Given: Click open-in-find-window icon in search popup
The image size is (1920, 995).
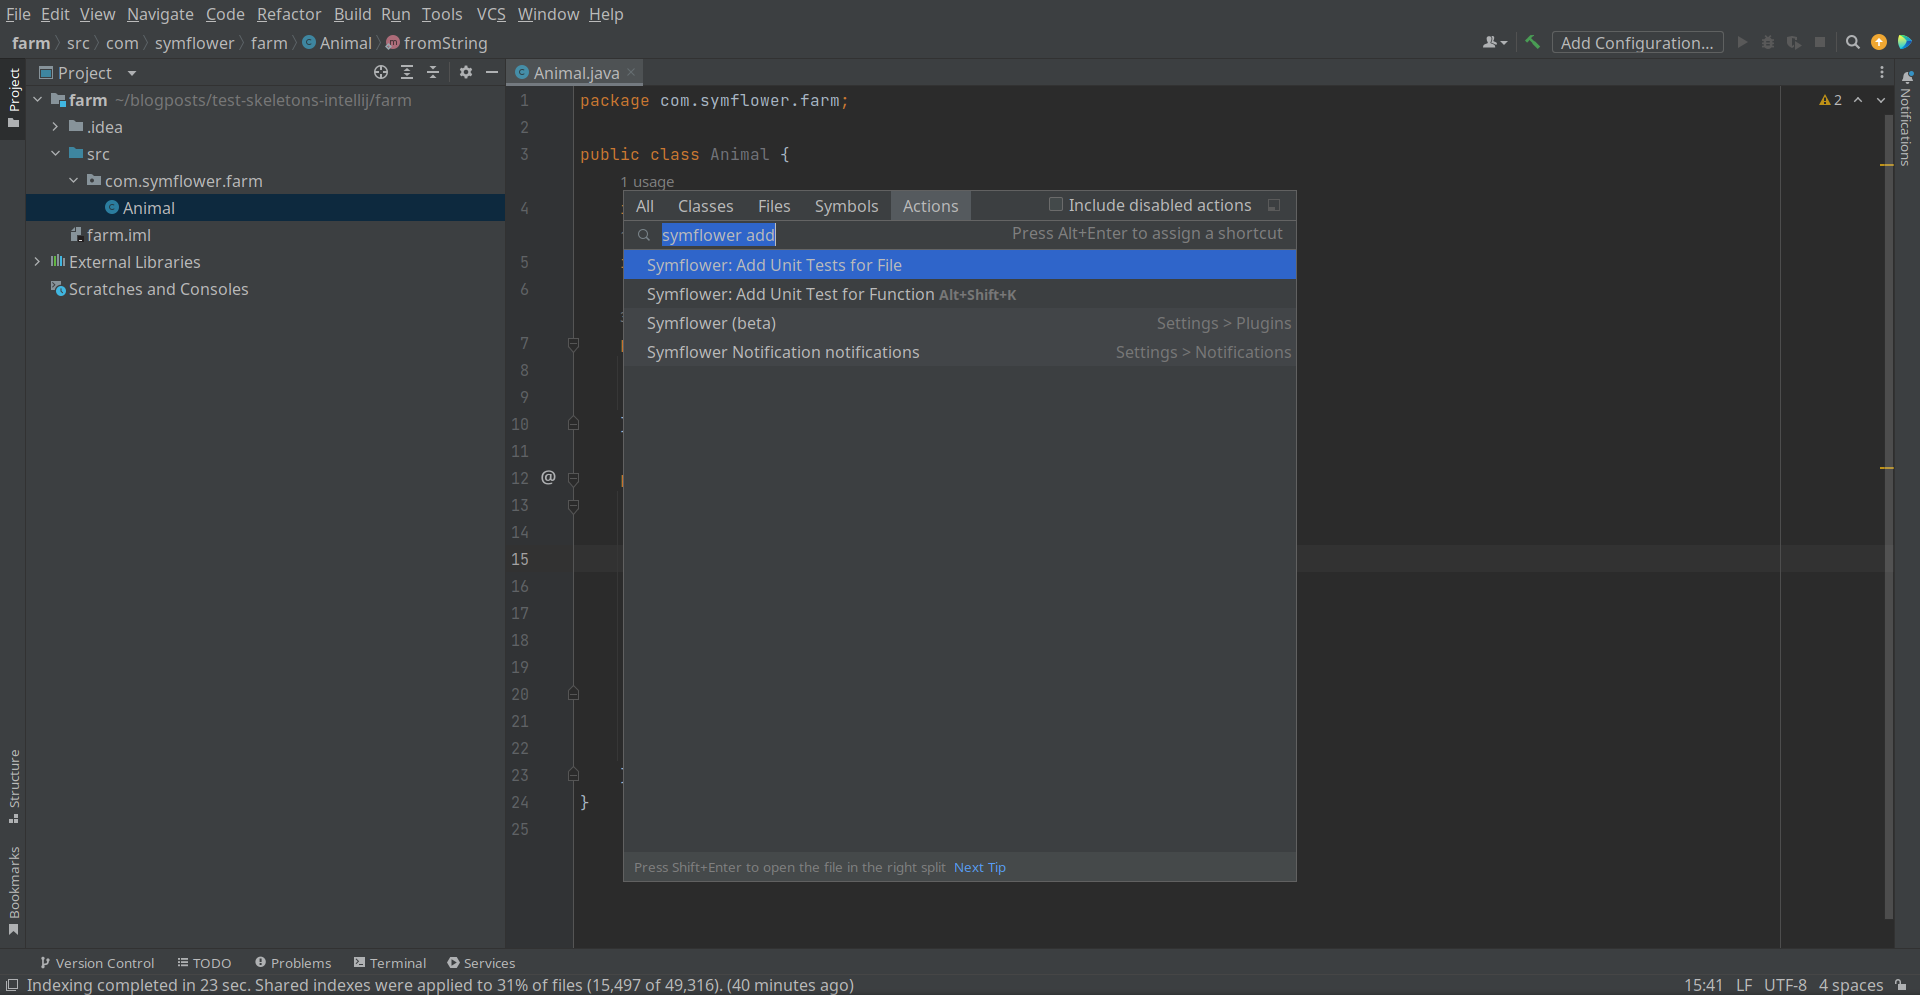Looking at the screenshot, I should pyautogui.click(x=1274, y=205).
